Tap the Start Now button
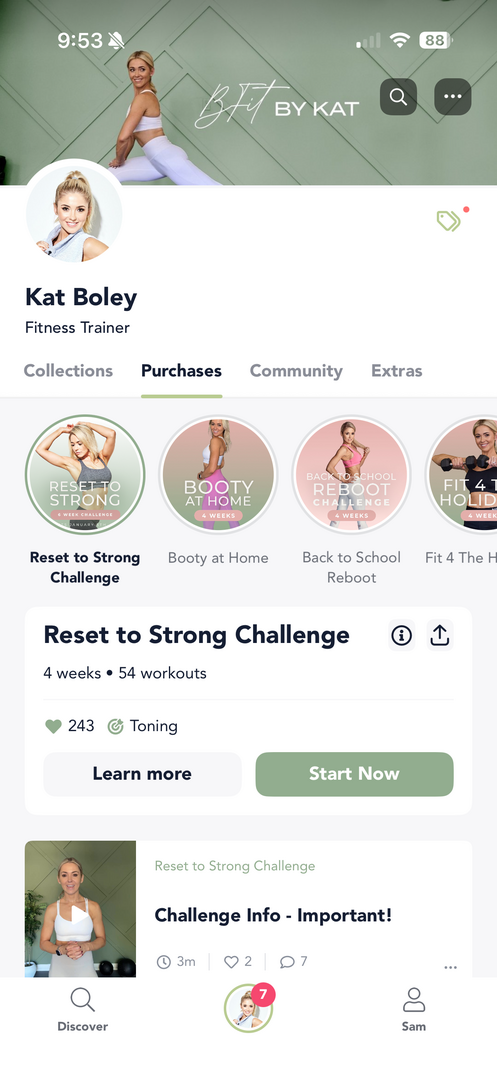Screen dimensions: 497x1080 point(355,773)
